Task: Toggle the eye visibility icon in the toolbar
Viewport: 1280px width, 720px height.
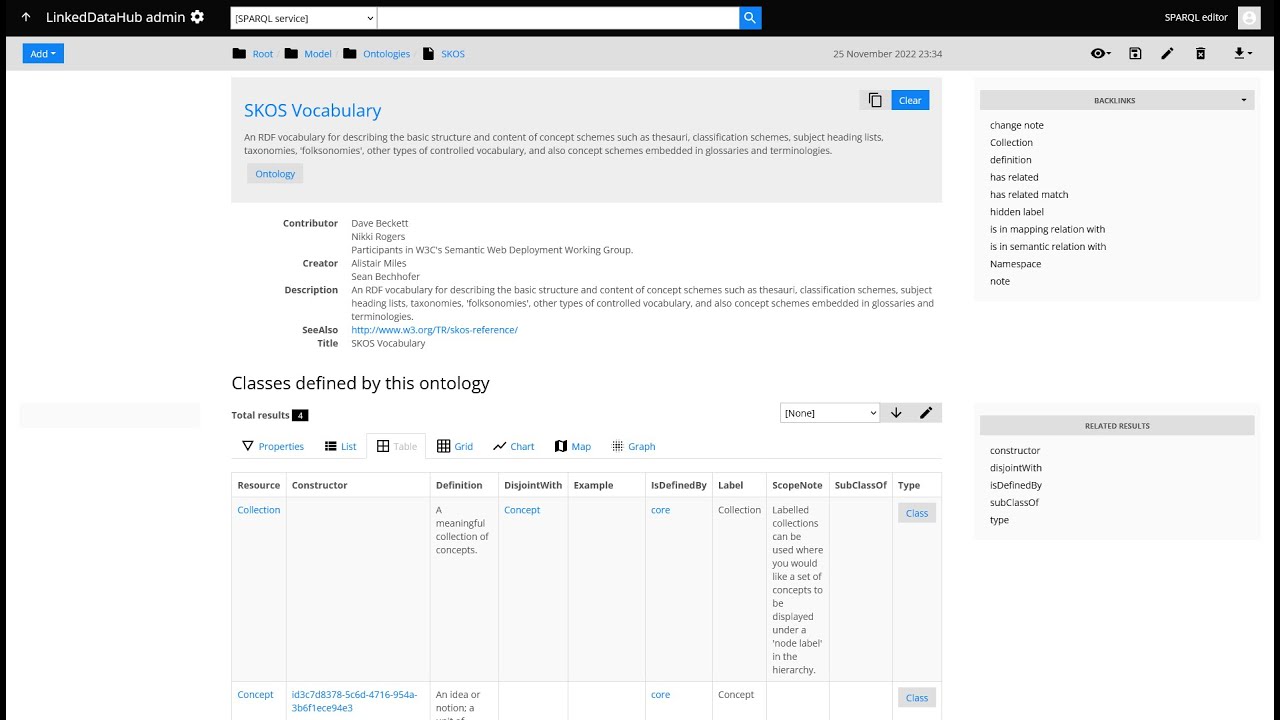Action: coord(1100,54)
